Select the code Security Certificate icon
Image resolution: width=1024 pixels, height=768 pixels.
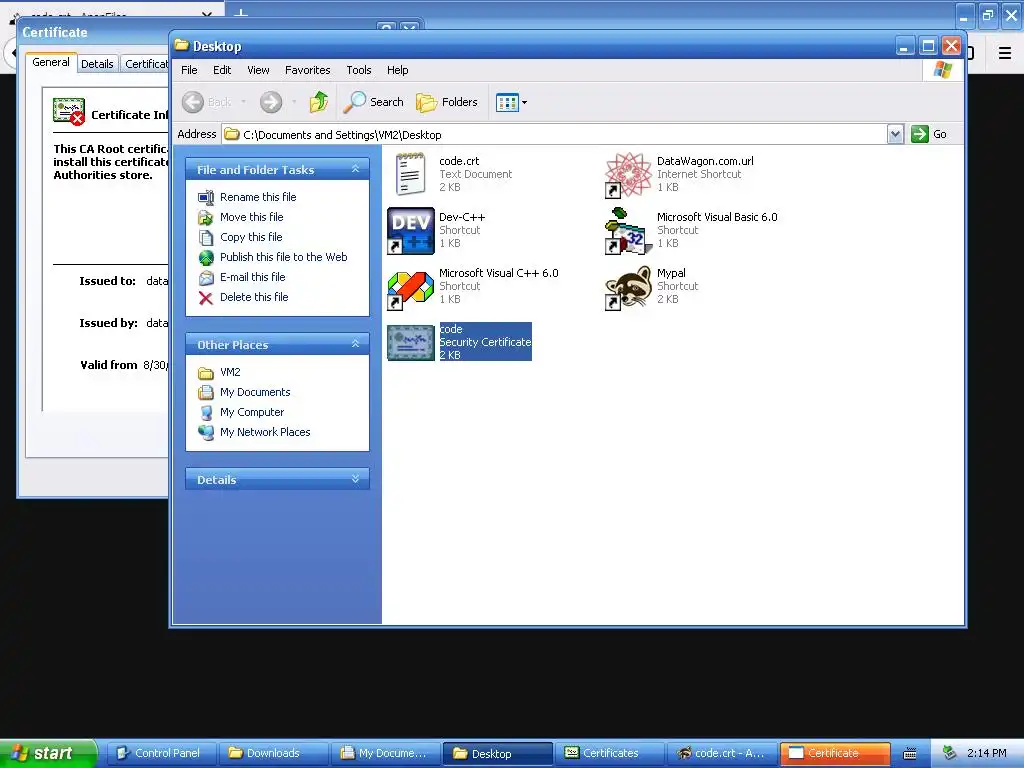[x=411, y=342]
